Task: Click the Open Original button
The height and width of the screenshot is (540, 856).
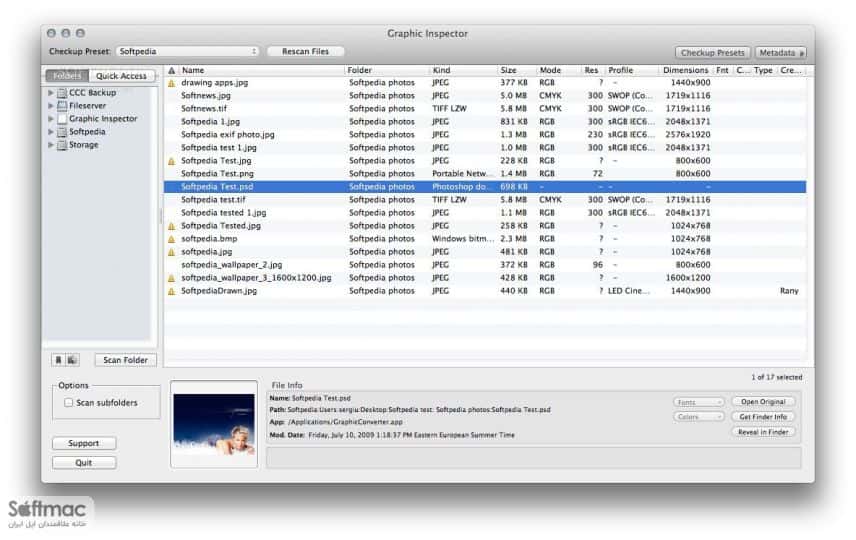Action: [763, 402]
